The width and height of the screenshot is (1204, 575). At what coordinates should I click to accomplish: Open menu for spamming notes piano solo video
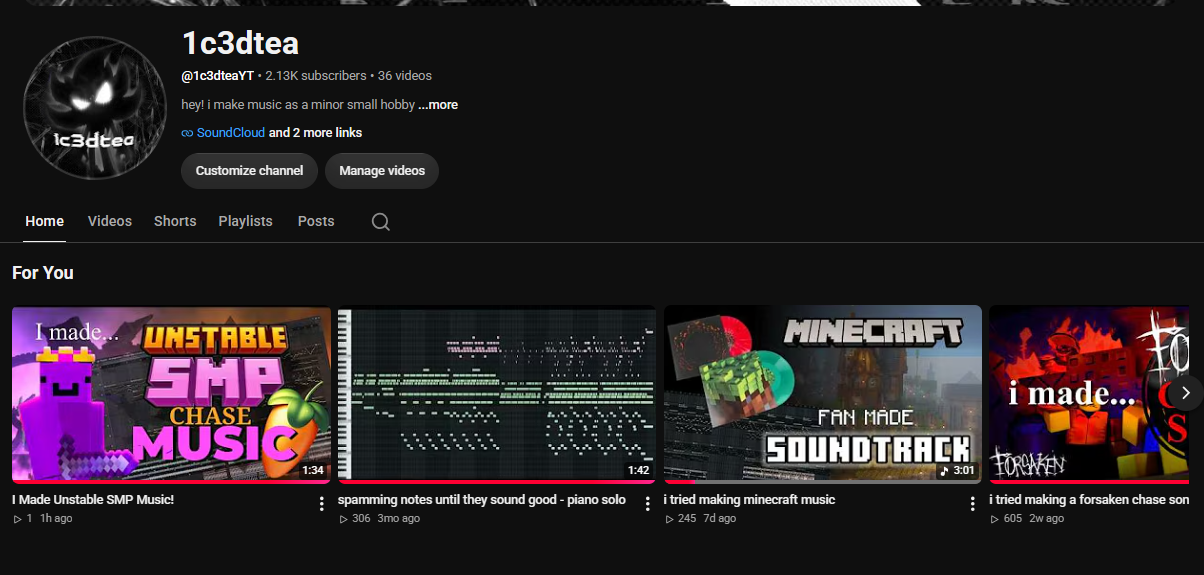click(647, 504)
